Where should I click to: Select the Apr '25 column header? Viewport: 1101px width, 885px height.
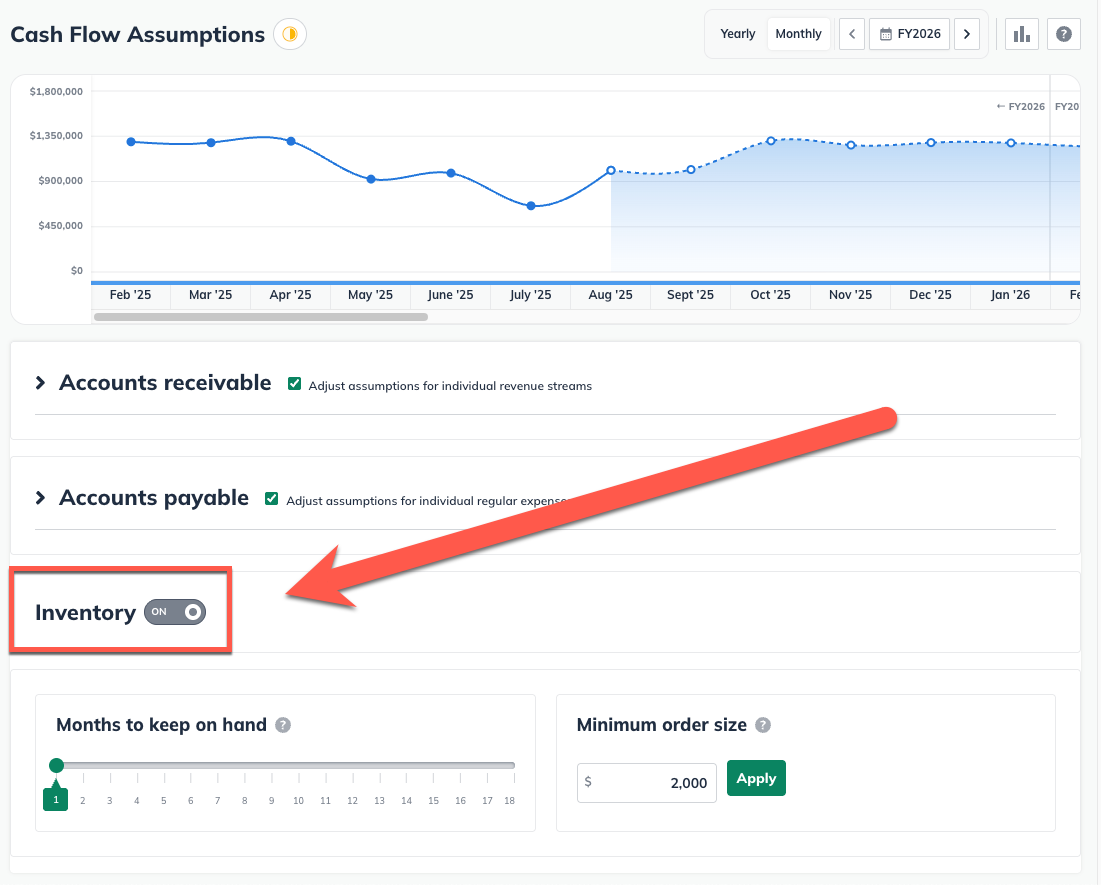291,295
